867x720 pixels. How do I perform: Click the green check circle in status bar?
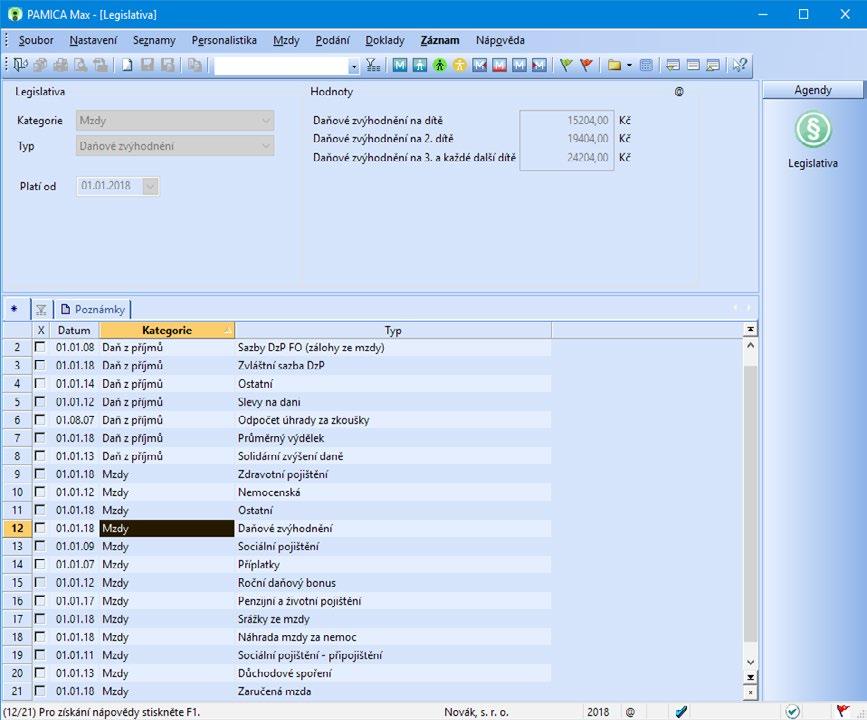point(792,711)
